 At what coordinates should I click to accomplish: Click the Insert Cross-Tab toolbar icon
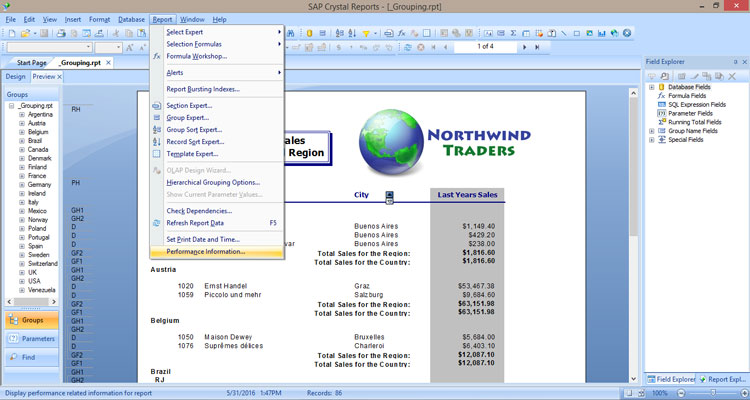526,33
